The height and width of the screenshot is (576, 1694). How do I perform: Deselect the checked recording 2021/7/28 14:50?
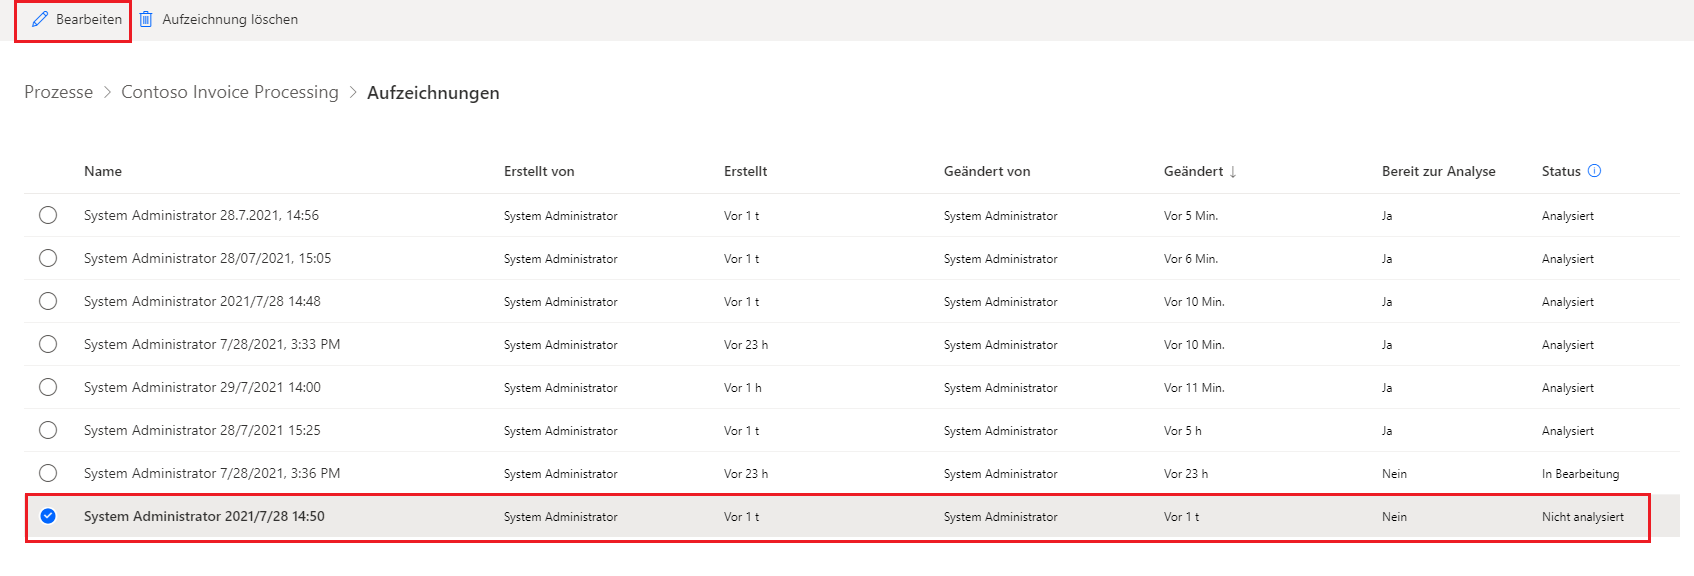48,516
